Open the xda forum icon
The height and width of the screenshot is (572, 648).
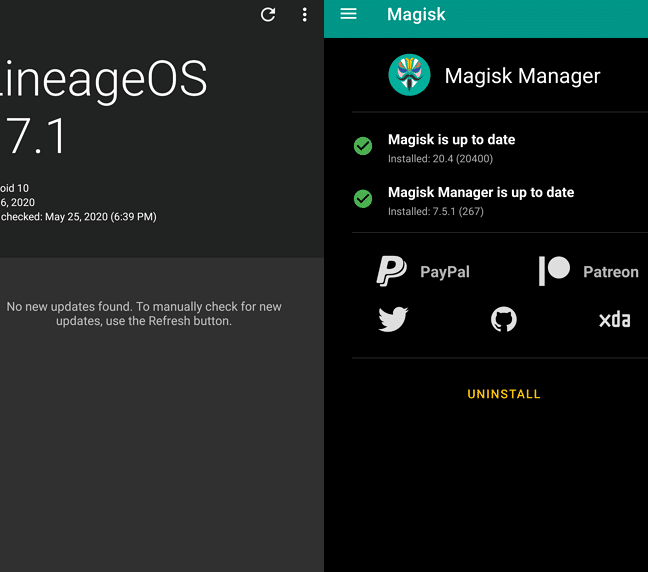point(614,320)
